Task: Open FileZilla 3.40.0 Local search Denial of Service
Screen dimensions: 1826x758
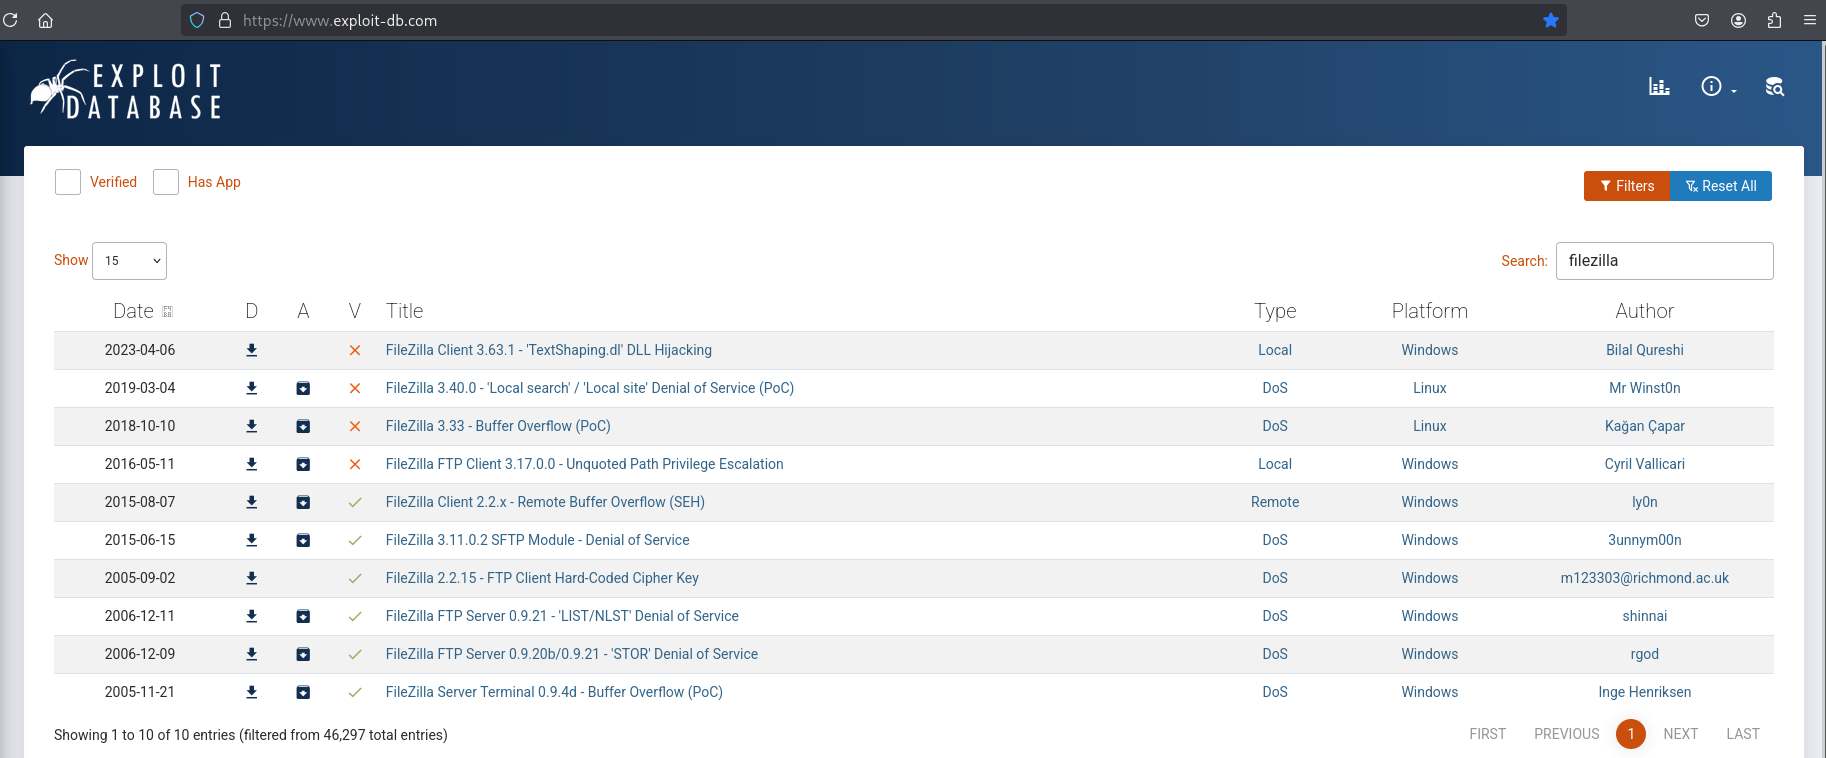Action: pos(590,388)
